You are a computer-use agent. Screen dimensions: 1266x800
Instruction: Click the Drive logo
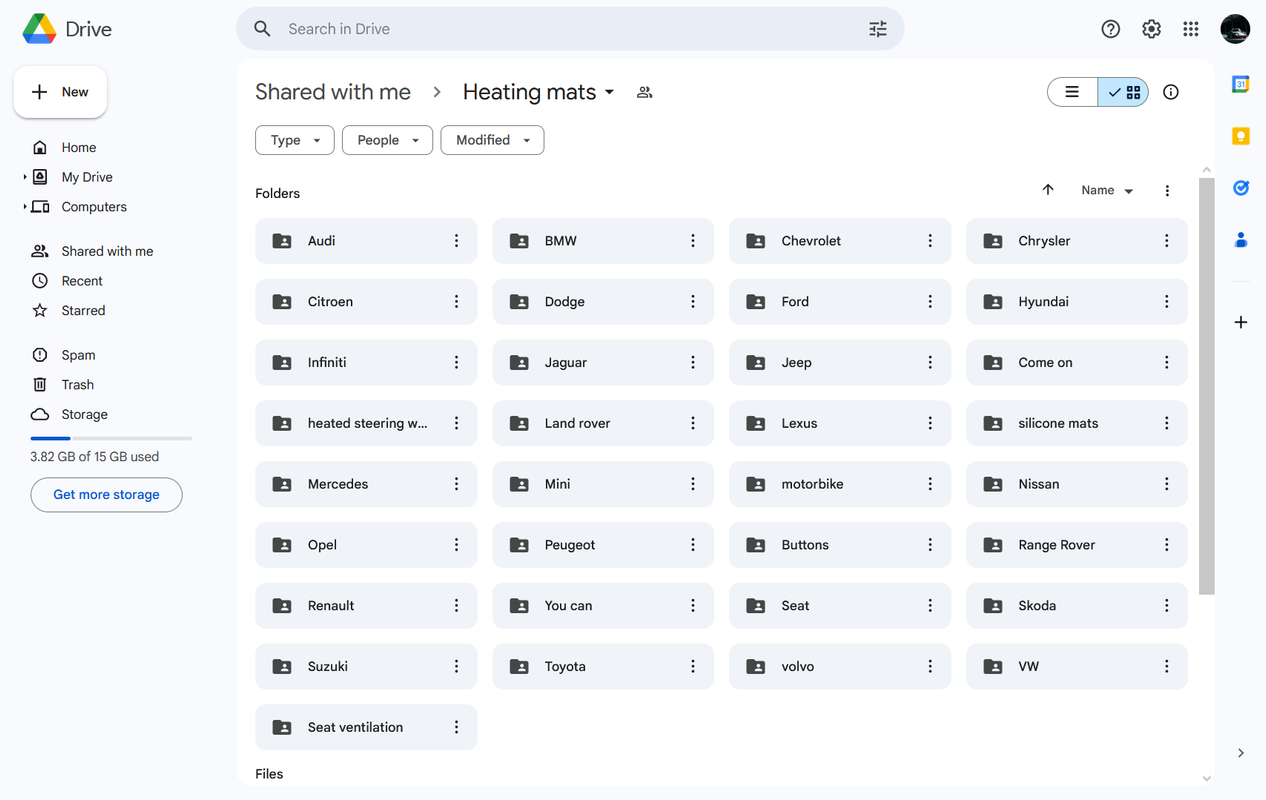pyautogui.click(x=67, y=29)
